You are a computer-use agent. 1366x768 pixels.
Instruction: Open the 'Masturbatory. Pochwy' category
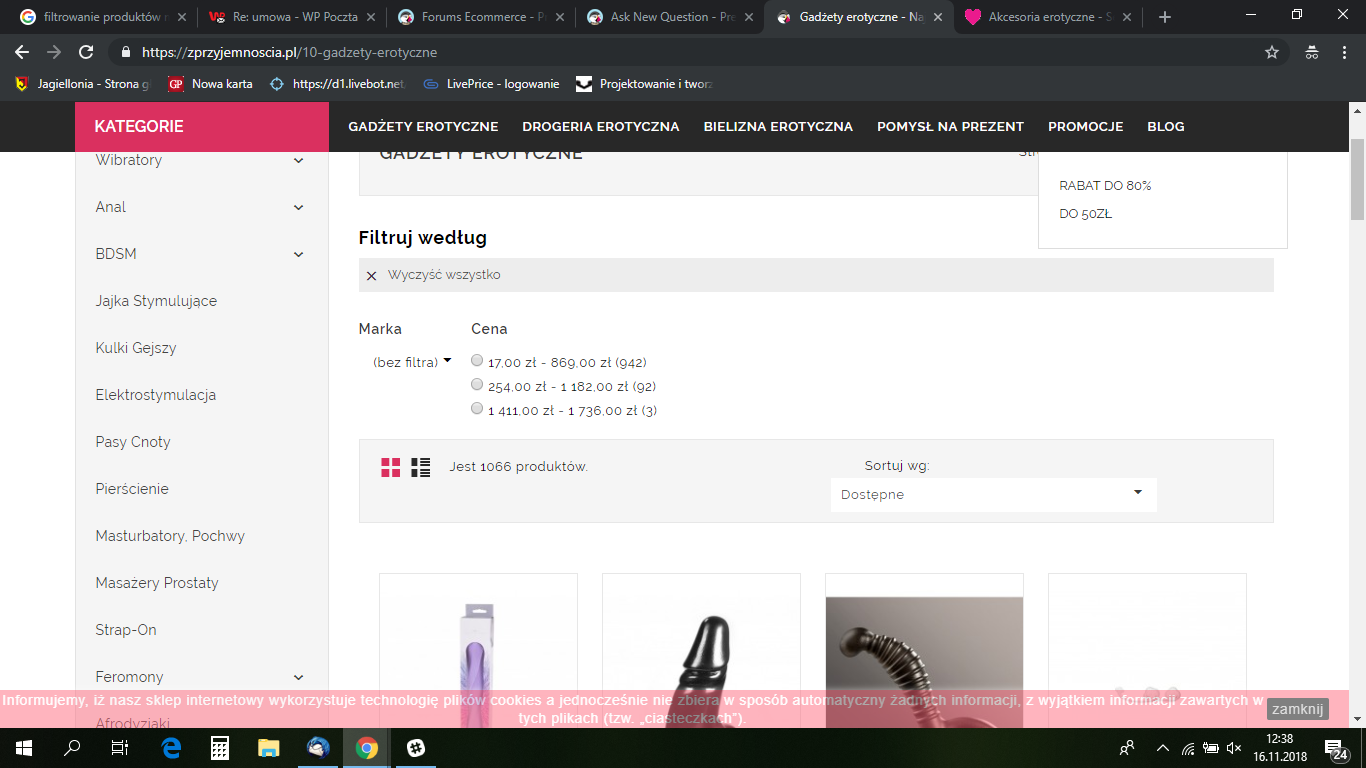click(170, 536)
